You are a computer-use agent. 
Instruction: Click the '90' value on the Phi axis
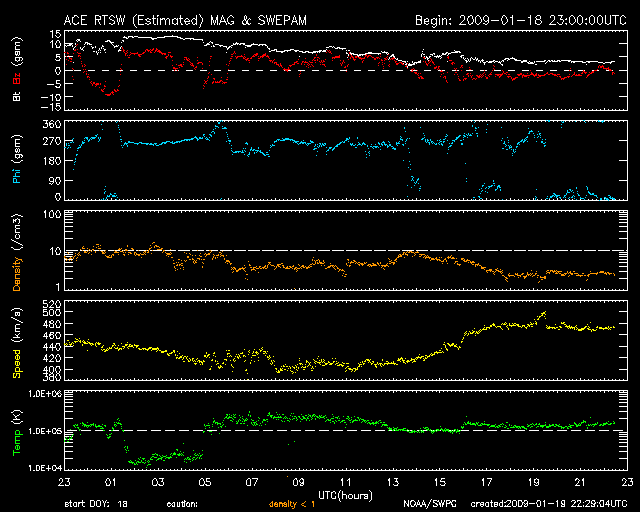tap(56, 180)
